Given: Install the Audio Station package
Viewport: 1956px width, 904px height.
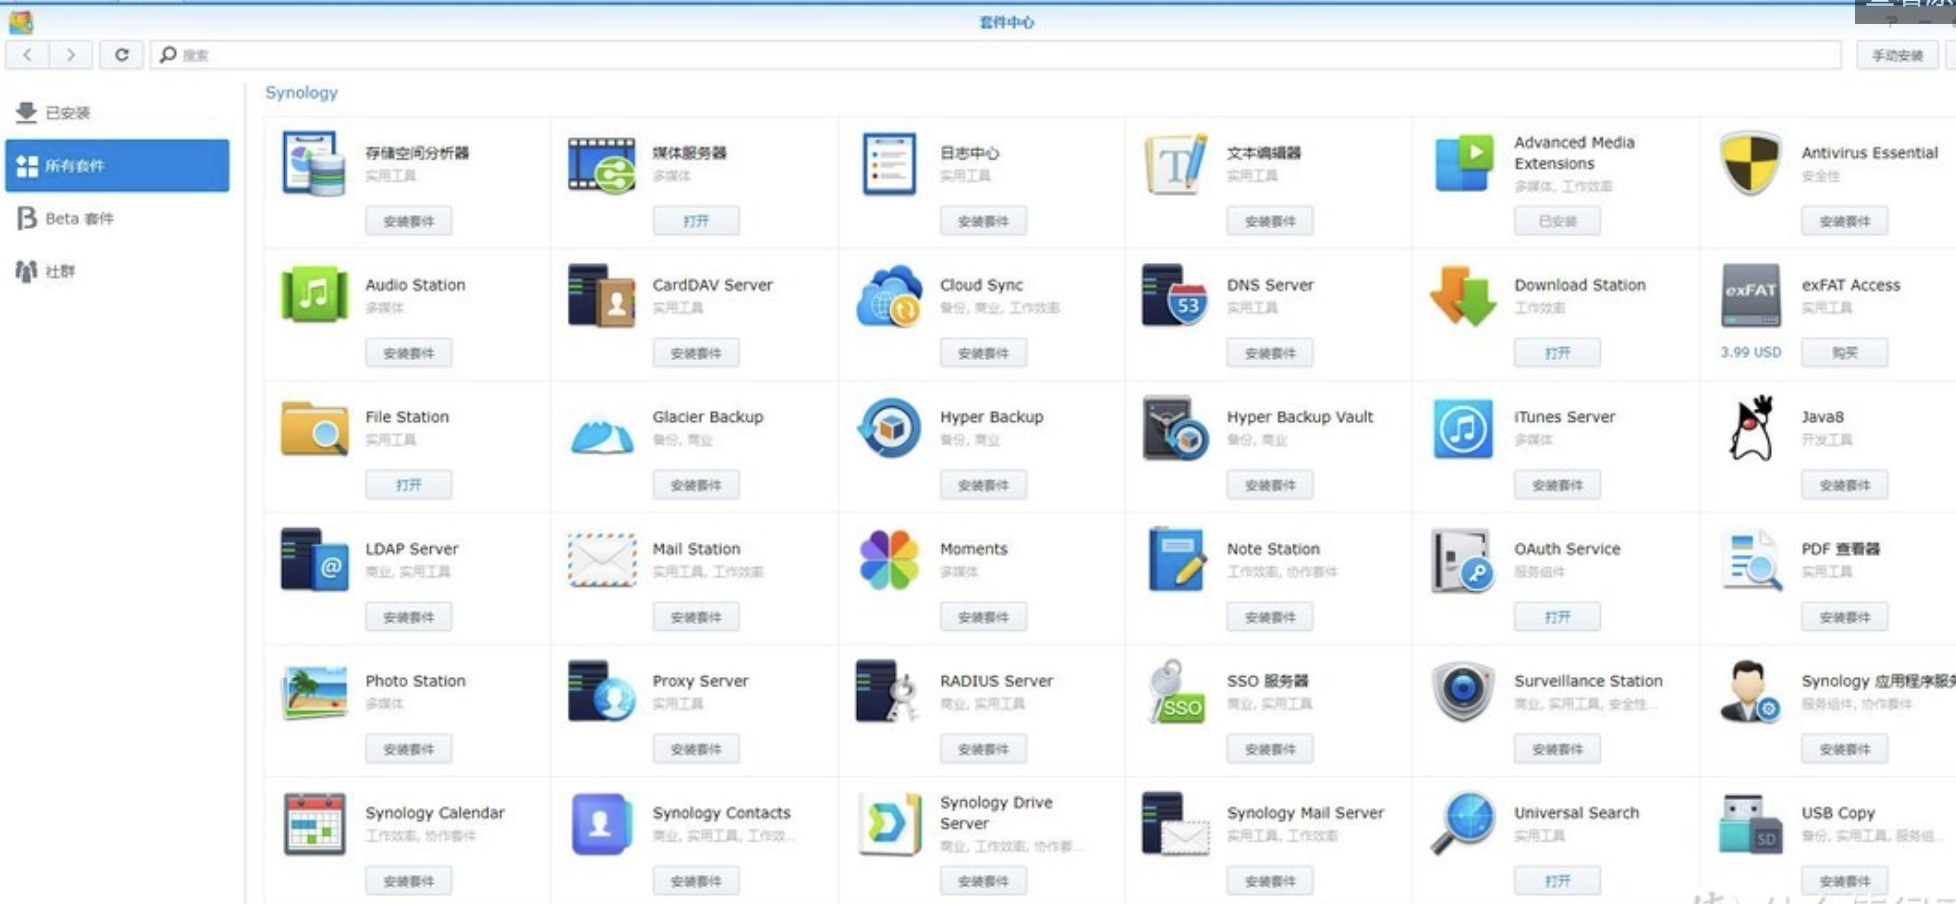Looking at the screenshot, I should 409,353.
